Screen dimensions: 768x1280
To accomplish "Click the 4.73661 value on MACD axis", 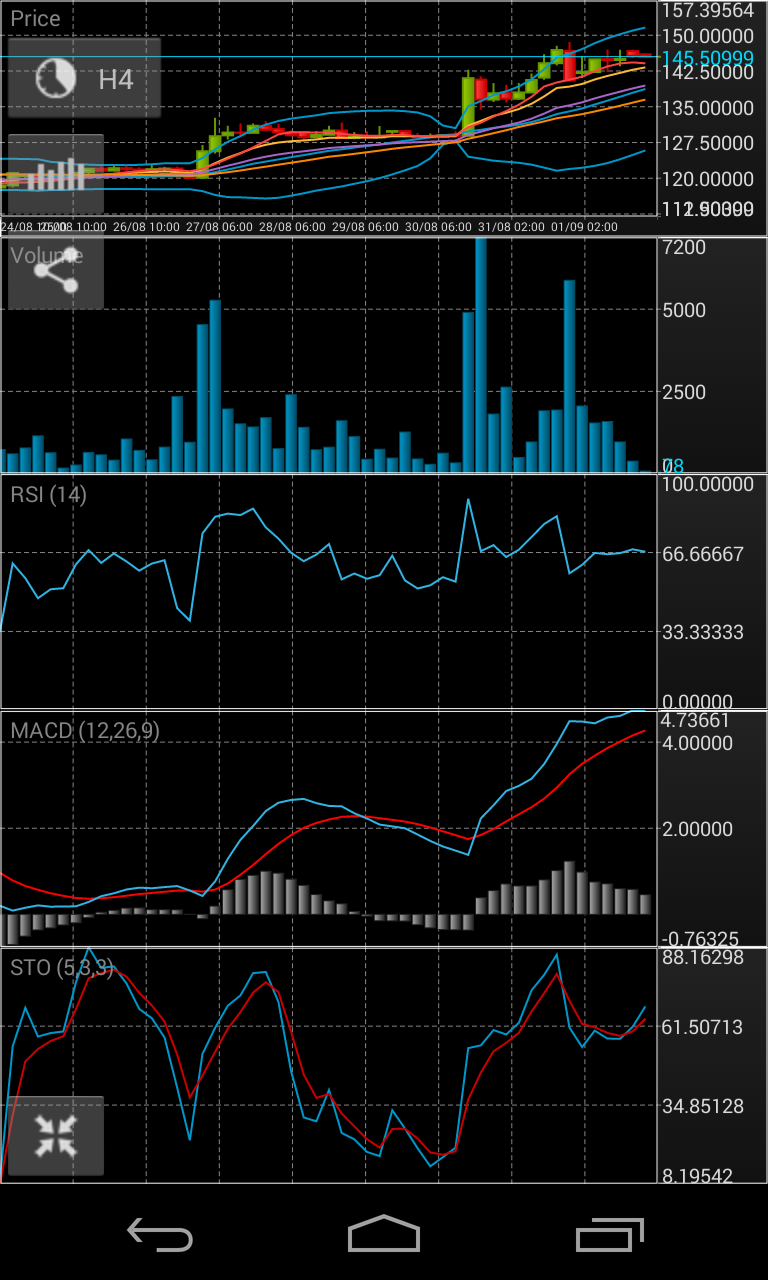I will [695, 721].
